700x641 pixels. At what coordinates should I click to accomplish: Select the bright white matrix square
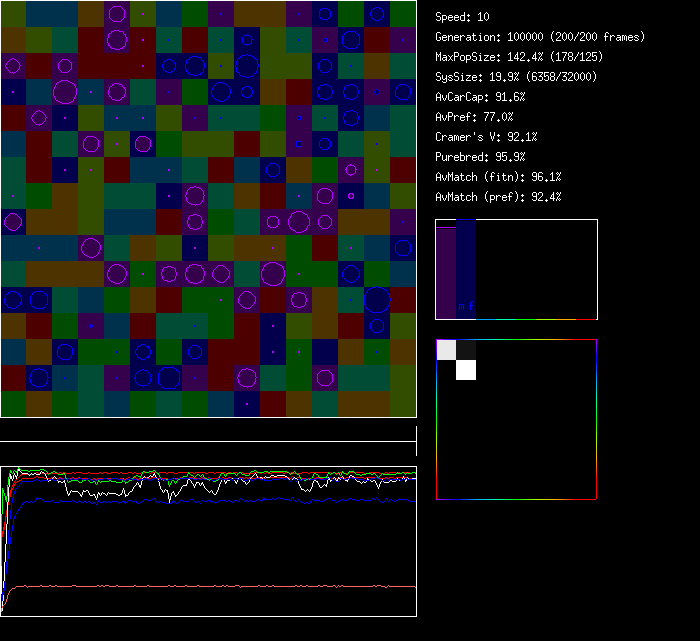coord(466,370)
